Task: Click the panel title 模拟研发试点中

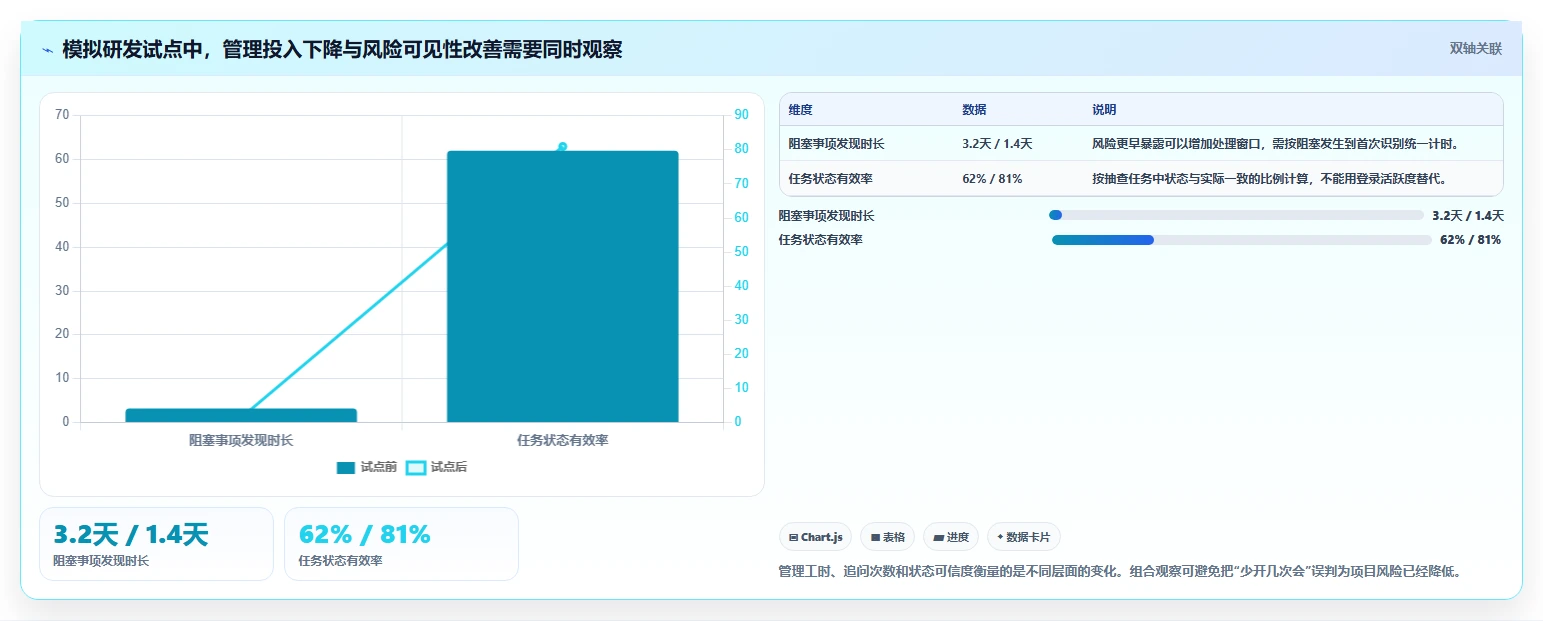Action: pos(342,49)
